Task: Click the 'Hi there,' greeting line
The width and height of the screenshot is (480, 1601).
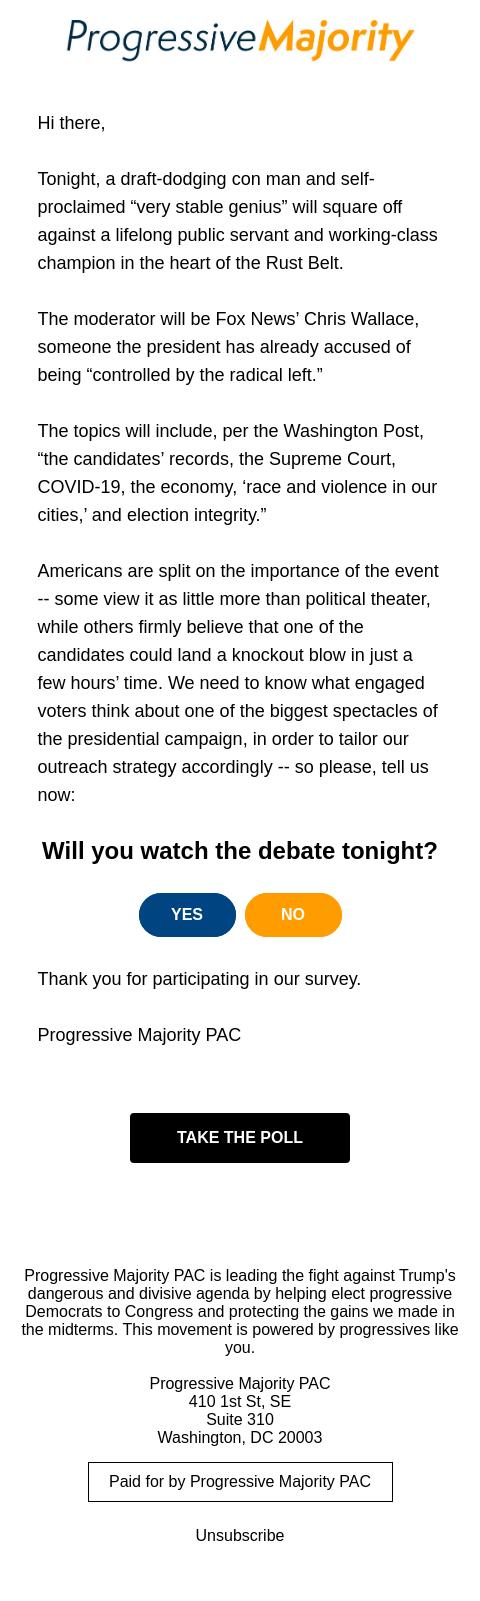Action: pos(71,123)
